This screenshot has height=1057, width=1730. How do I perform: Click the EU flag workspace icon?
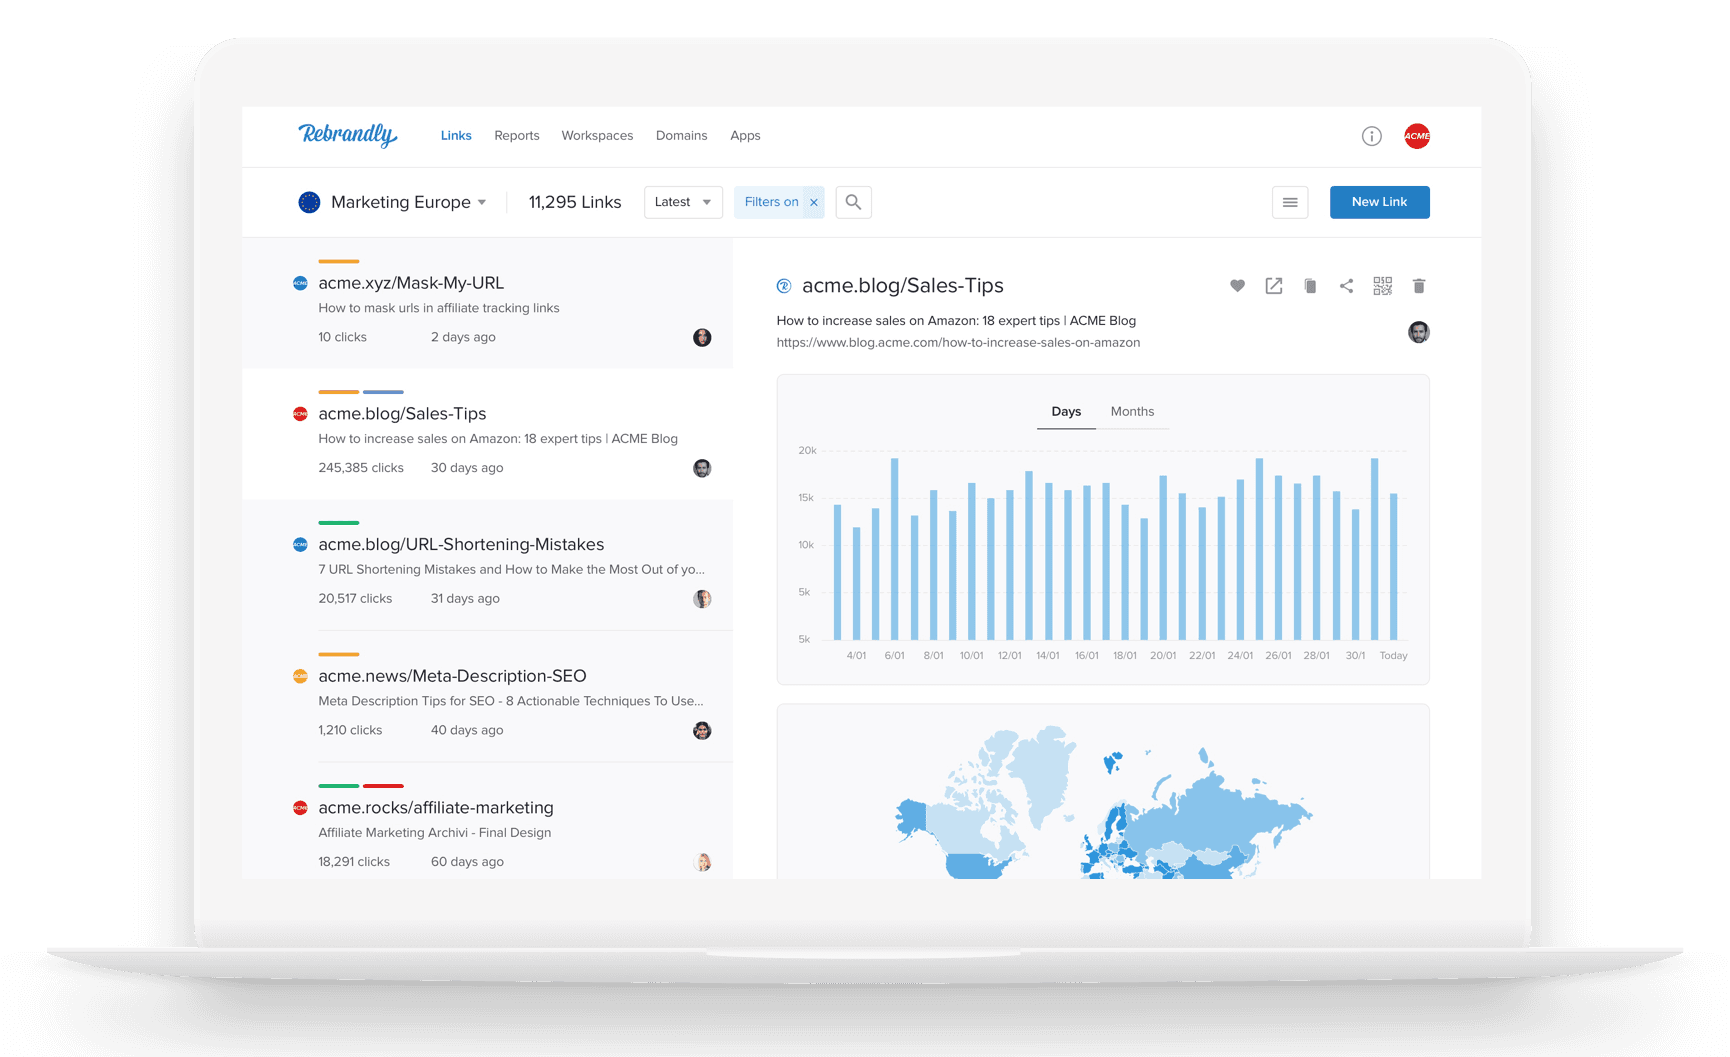pos(309,202)
